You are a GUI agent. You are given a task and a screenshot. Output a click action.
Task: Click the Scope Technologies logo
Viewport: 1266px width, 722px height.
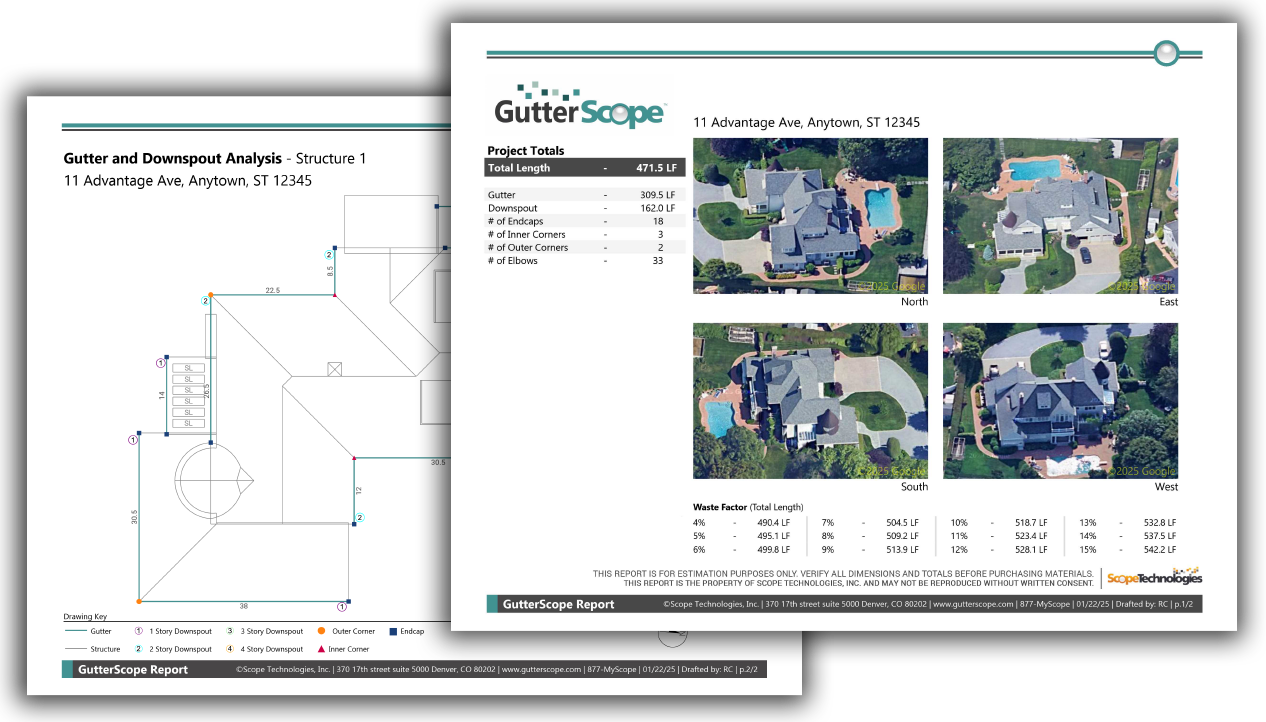tap(1155, 577)
